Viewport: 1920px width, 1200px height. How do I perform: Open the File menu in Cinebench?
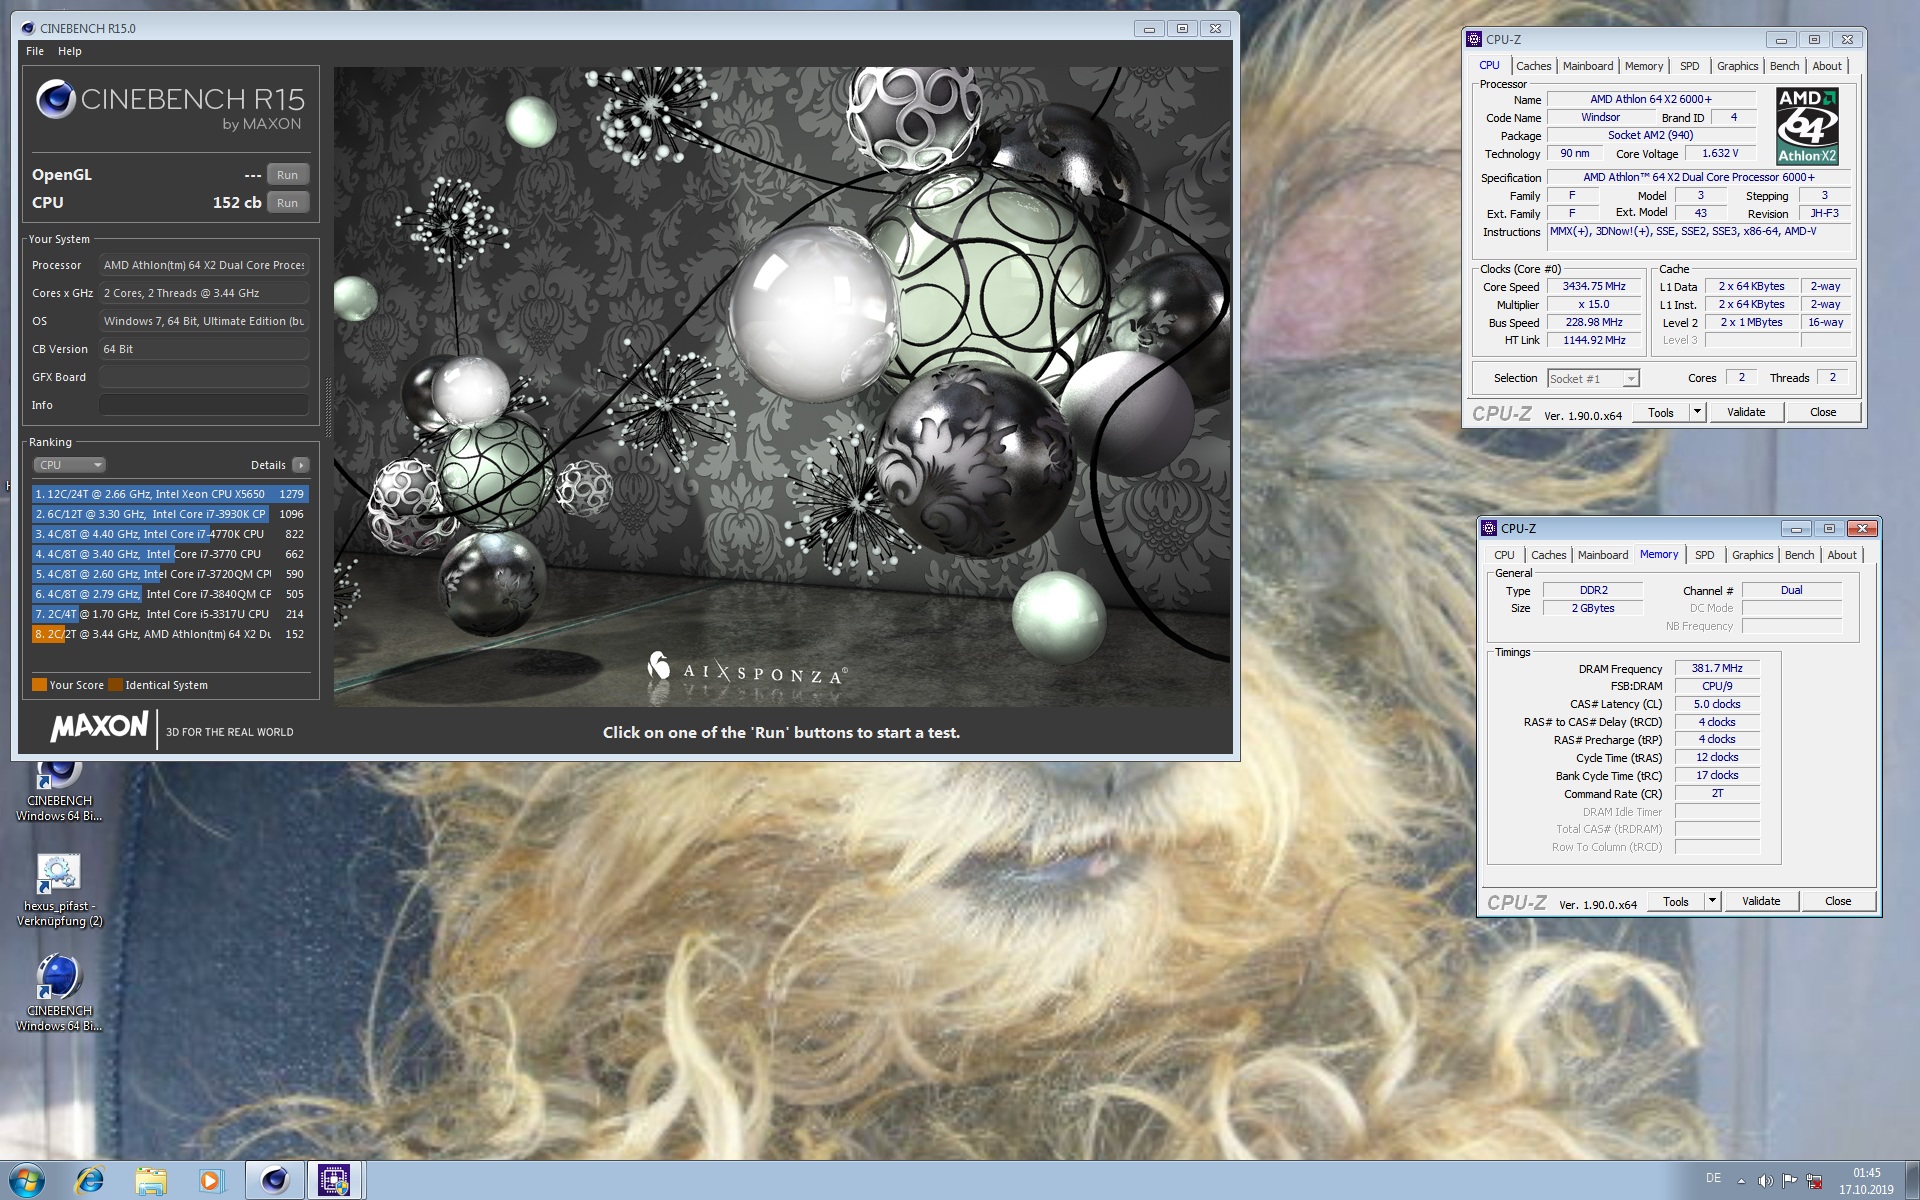click(x=35, y=51)
